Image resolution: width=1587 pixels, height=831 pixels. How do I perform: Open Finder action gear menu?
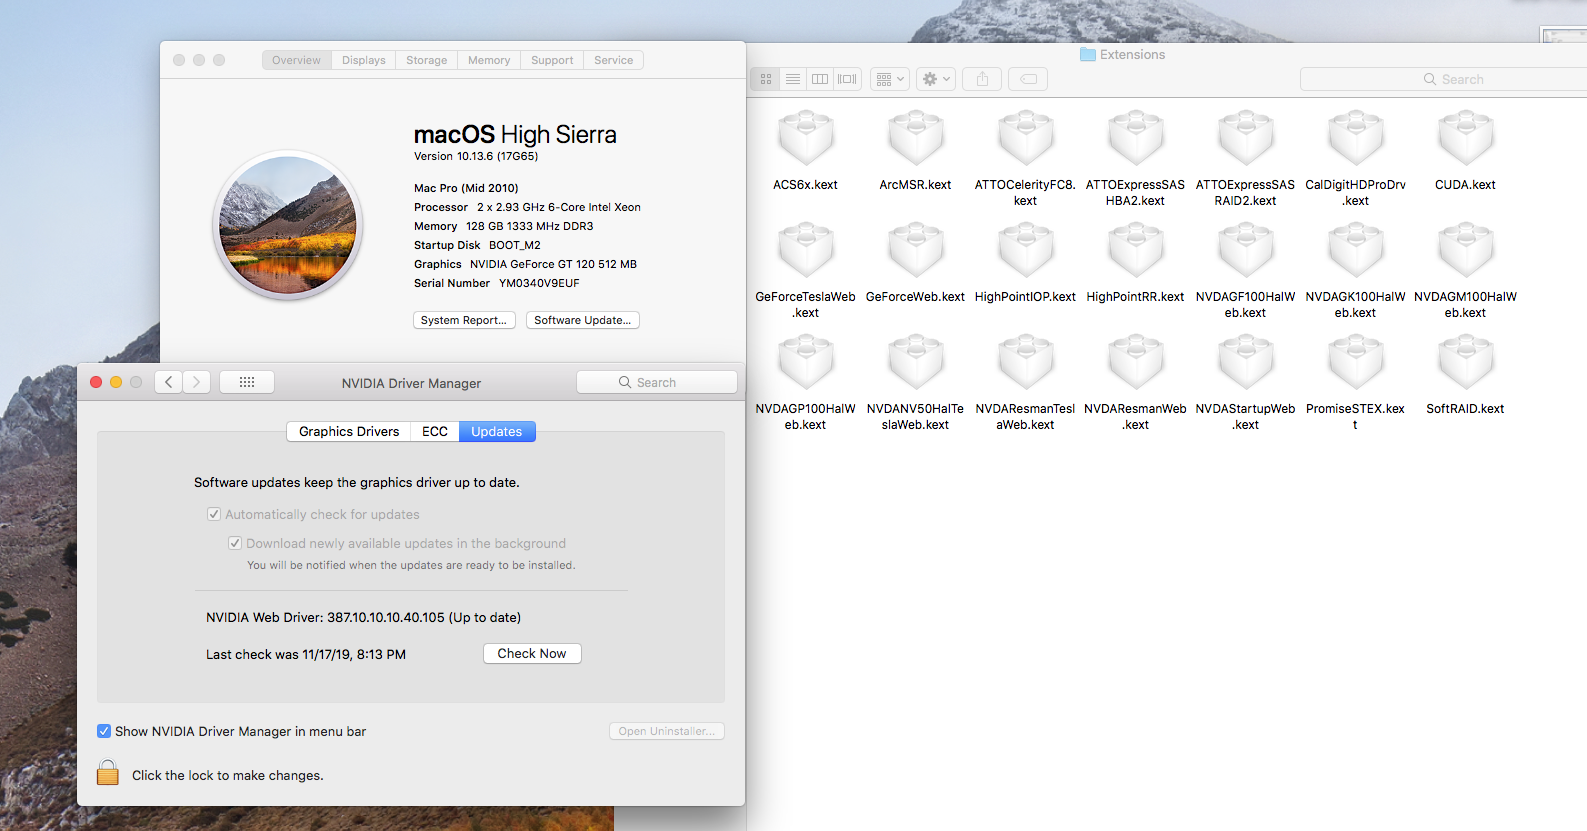coord(936,79)
